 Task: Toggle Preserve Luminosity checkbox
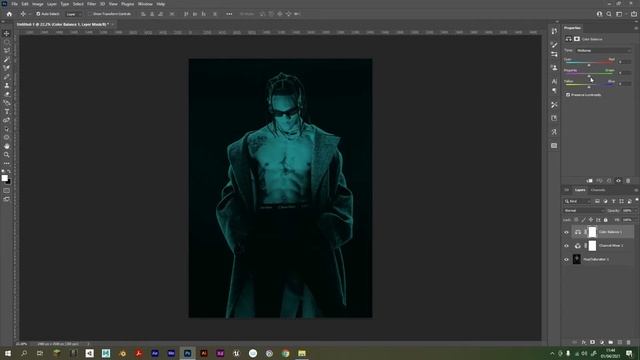point(568,95)
